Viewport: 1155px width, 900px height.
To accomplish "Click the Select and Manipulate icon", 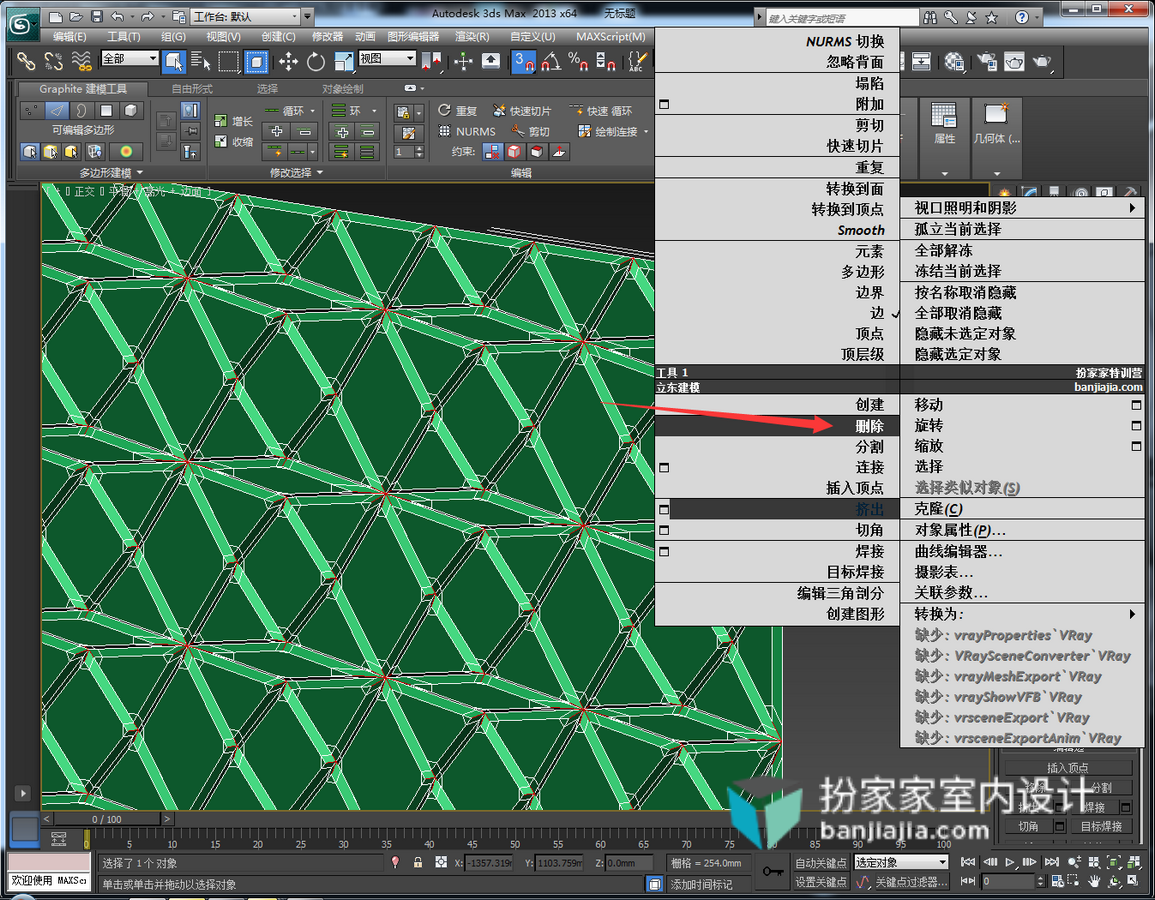I will click(x=463, y=61).
